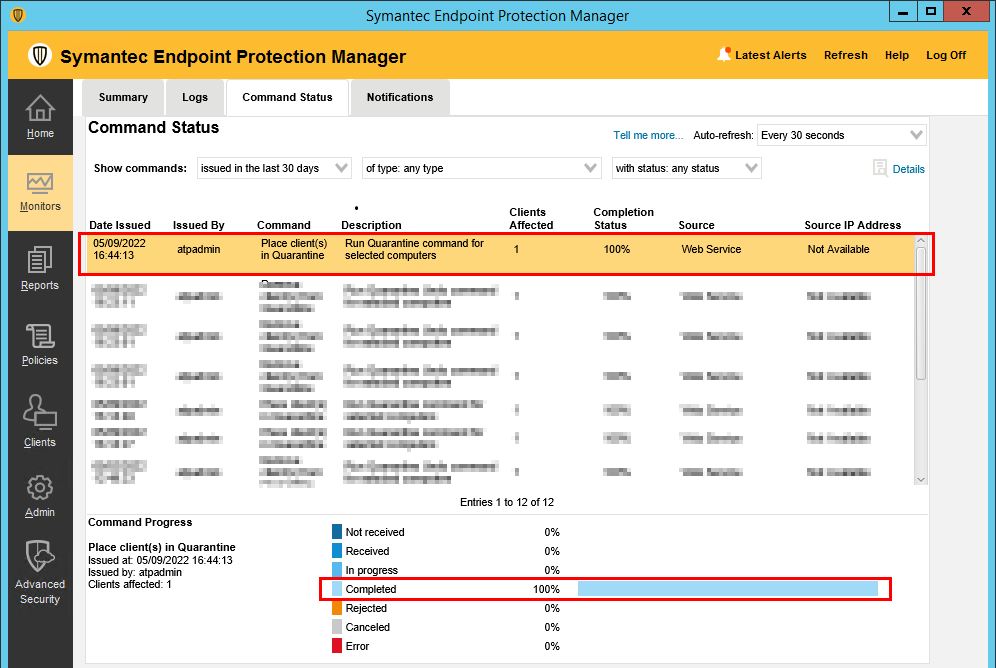Switch to the Logs tab

(195, 97)
